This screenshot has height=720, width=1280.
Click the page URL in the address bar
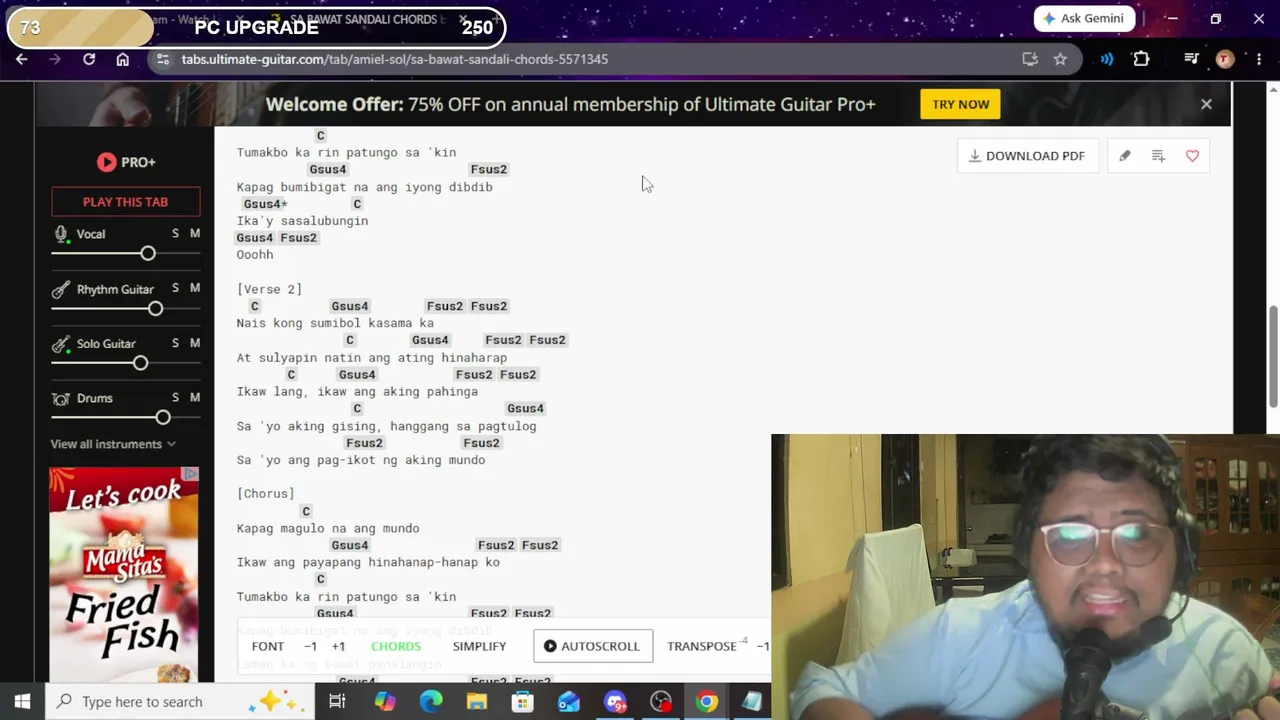pyautogui.click(x=395, y=59)
